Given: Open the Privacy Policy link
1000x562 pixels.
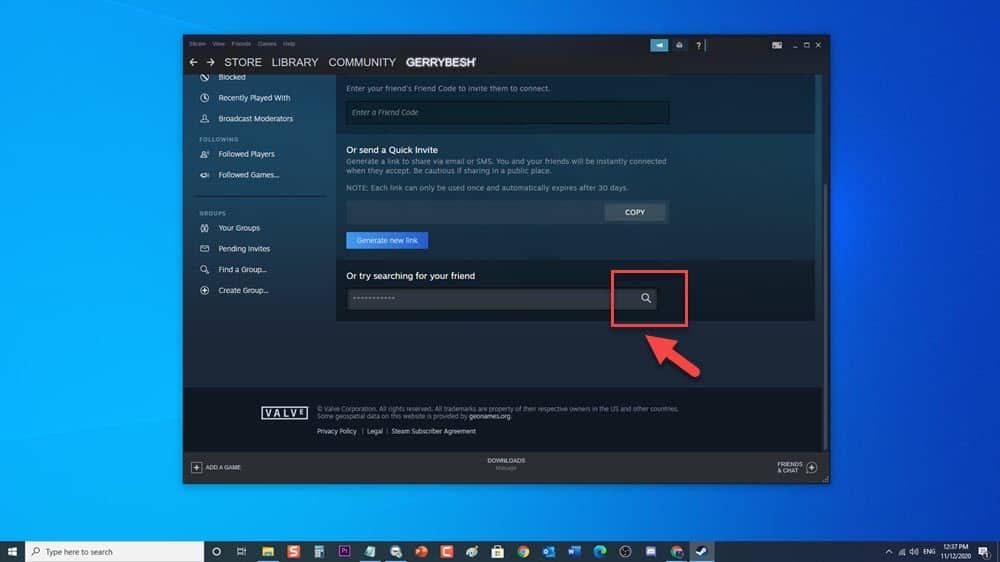Looking at the screenshot, I should click(x=337, y=431).
